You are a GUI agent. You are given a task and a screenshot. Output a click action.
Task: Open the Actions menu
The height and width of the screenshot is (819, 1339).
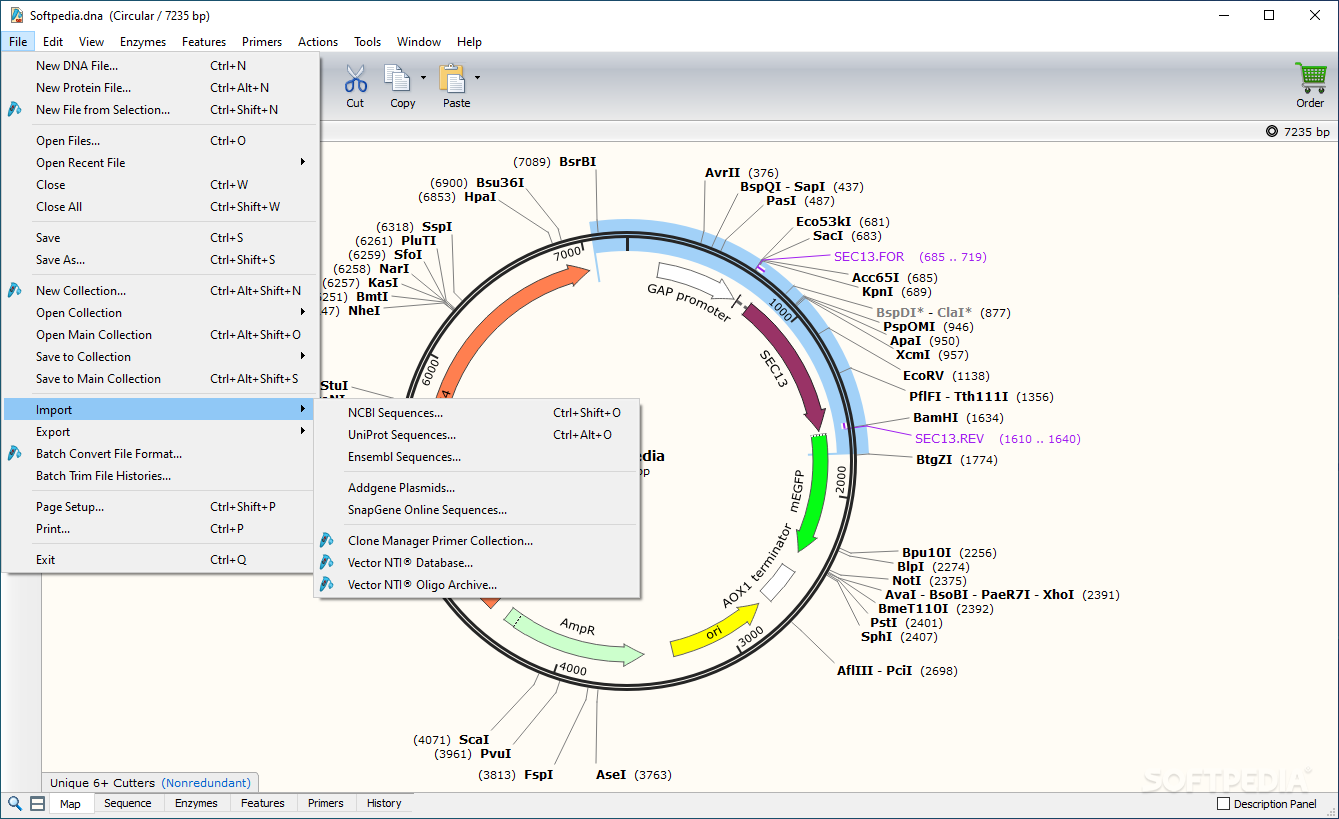click(318, 42)
